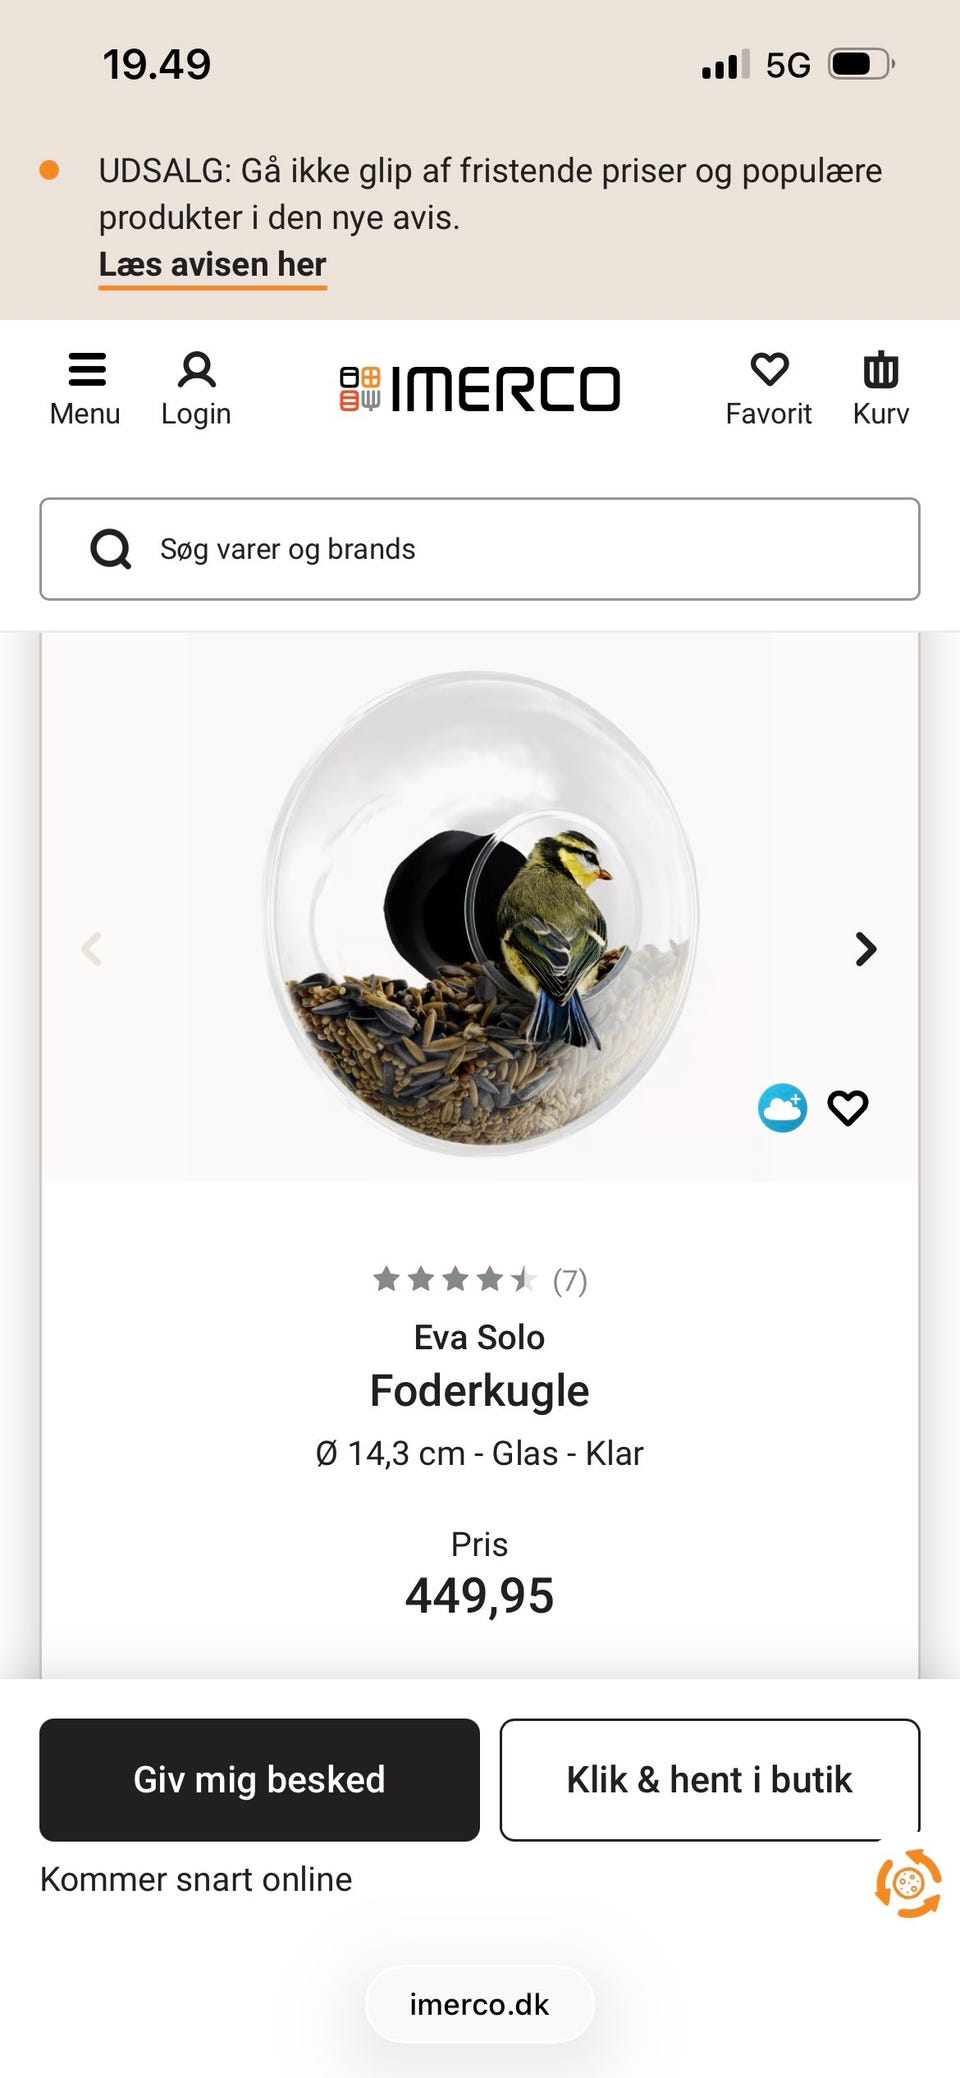Toggle the heart to favorite the Foderkugle
Image resolution: width=960 pixels, height=2078 pixels.
(x=847, y=1107)
